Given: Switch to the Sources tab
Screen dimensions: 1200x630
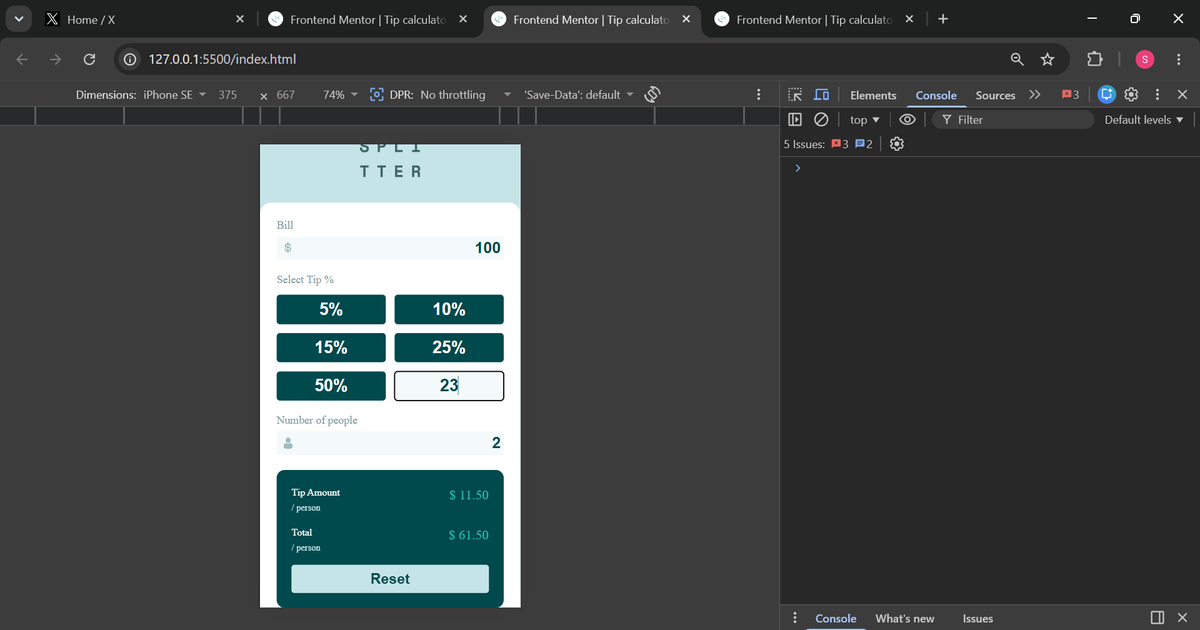Looking at the screenshot, I should pos(995,95).
